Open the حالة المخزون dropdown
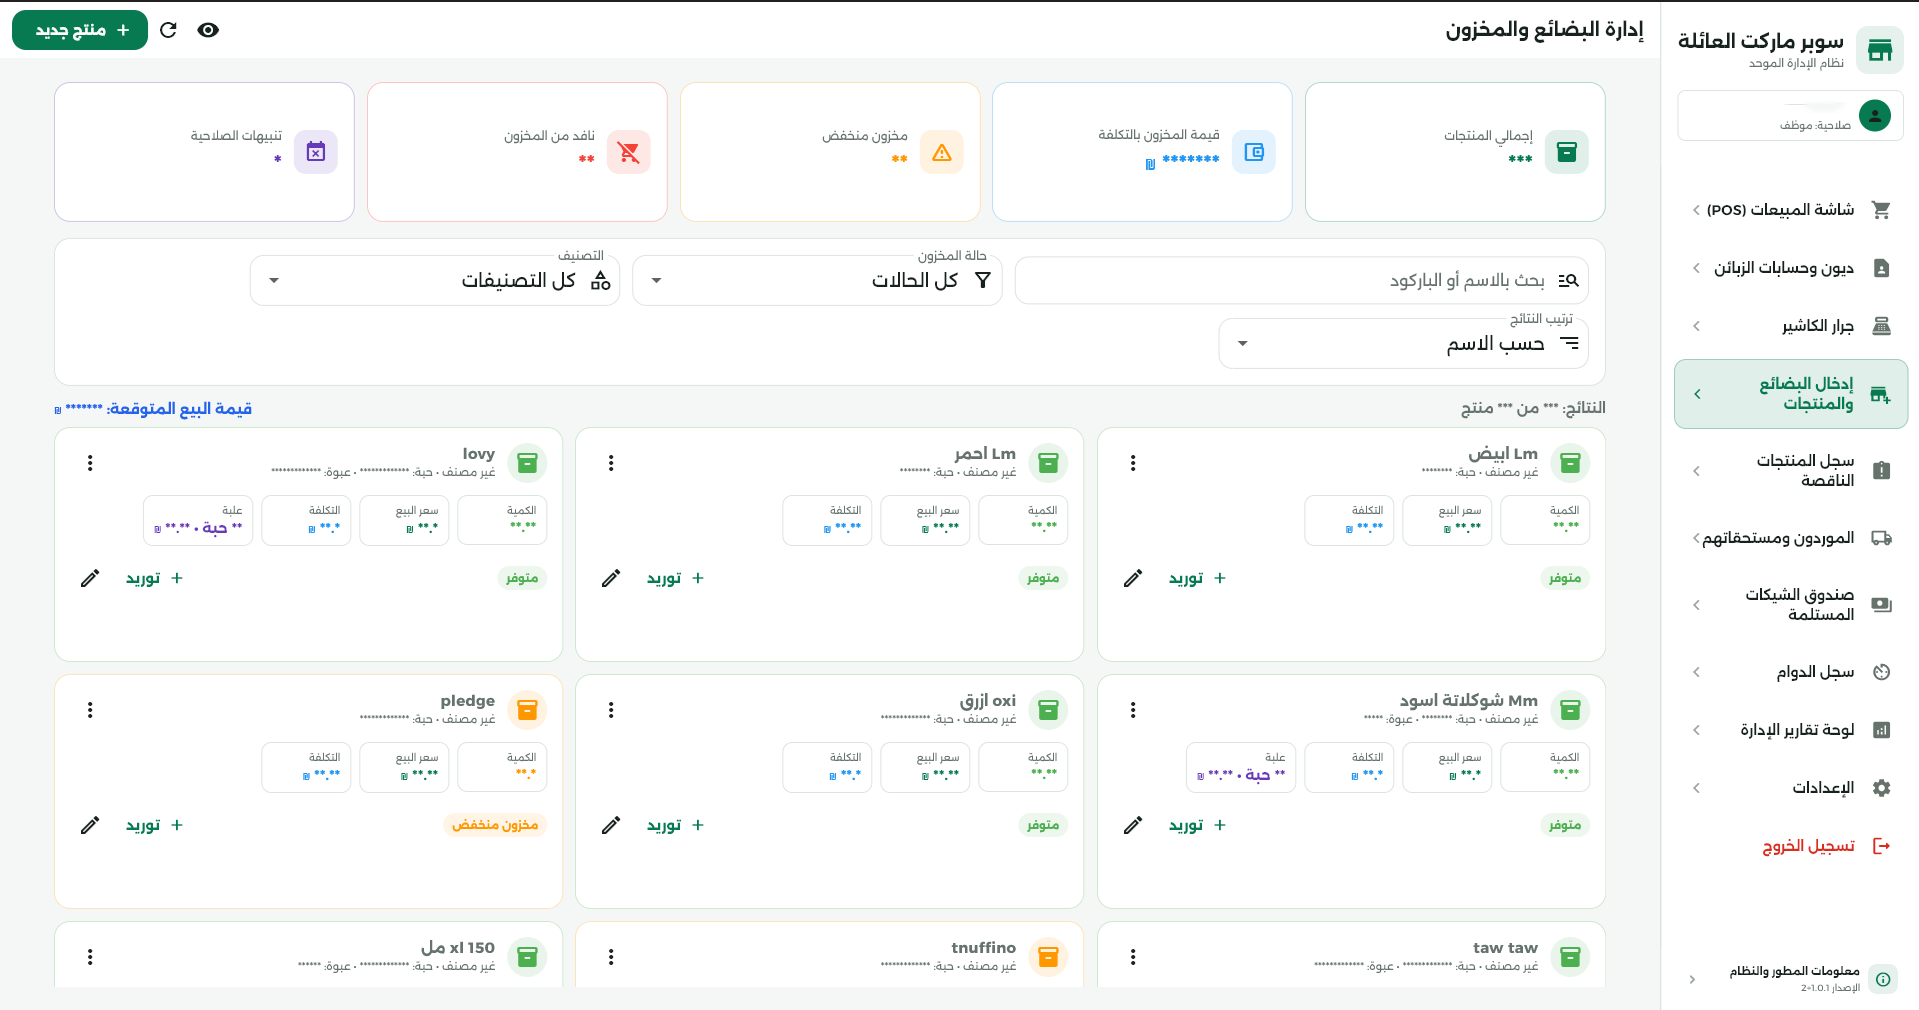Image resolution: width=1919 pixels, height=1010 pixels. (x=817, y=280)
